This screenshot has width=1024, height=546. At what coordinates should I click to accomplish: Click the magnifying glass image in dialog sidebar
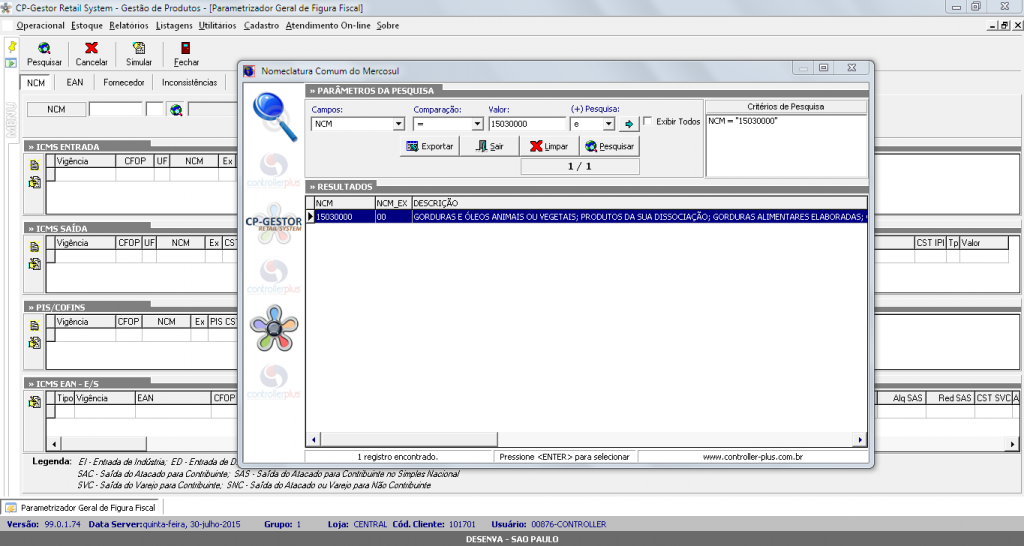click(x=275, y=116)
